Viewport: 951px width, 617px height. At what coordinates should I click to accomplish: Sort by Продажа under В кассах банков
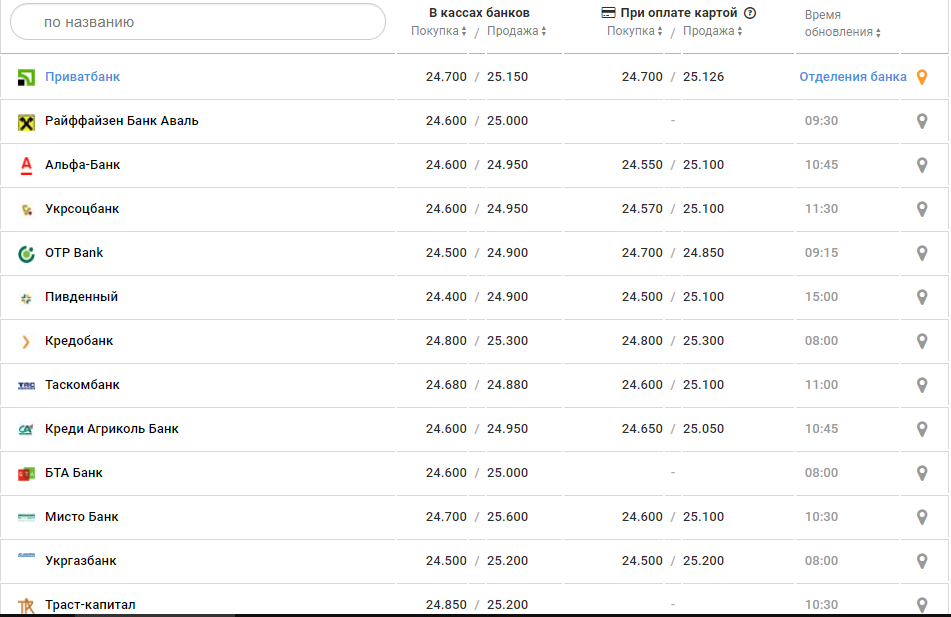point(516,31)
